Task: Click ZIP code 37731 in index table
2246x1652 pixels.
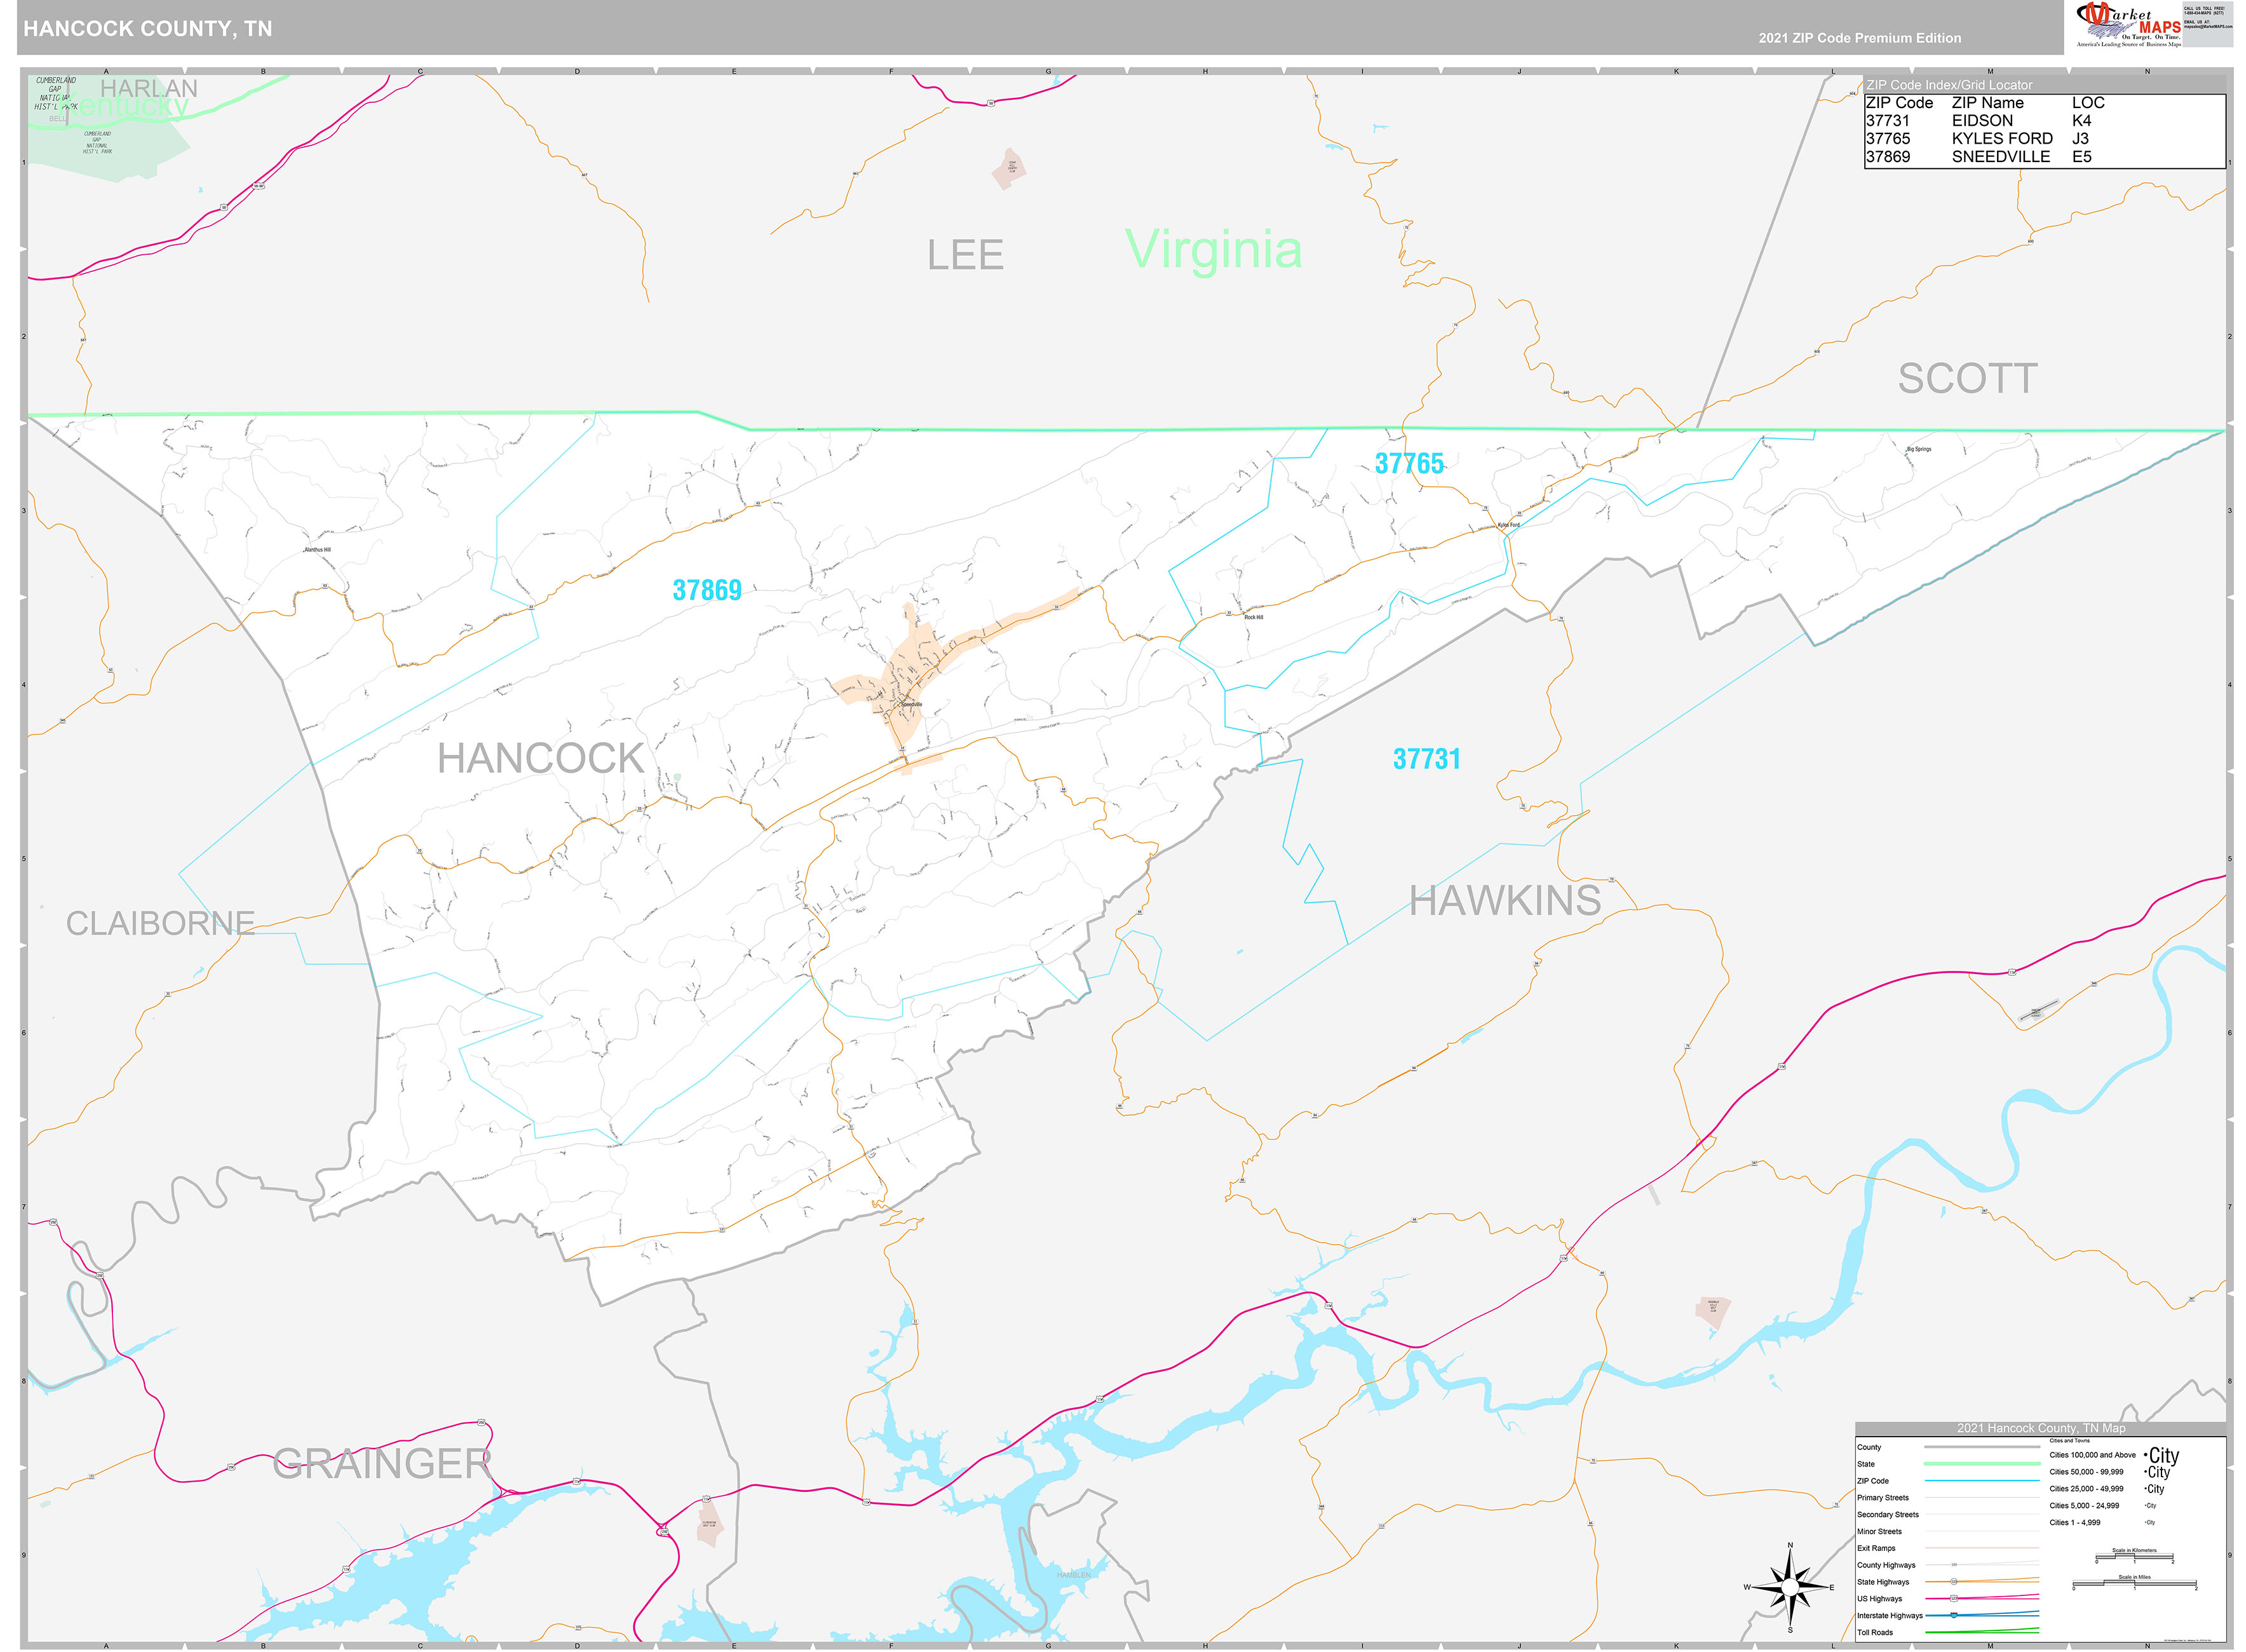Action: tap(1887, 120)
